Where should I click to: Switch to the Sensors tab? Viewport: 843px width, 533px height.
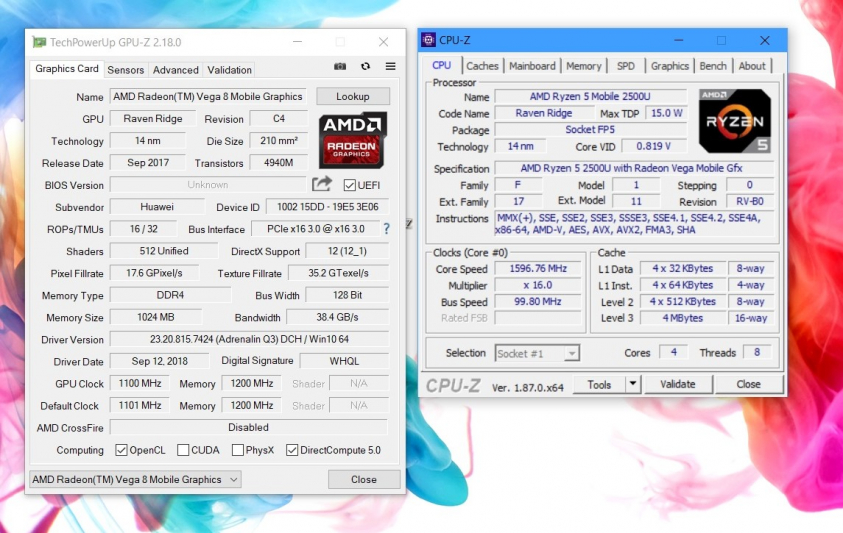126,70
